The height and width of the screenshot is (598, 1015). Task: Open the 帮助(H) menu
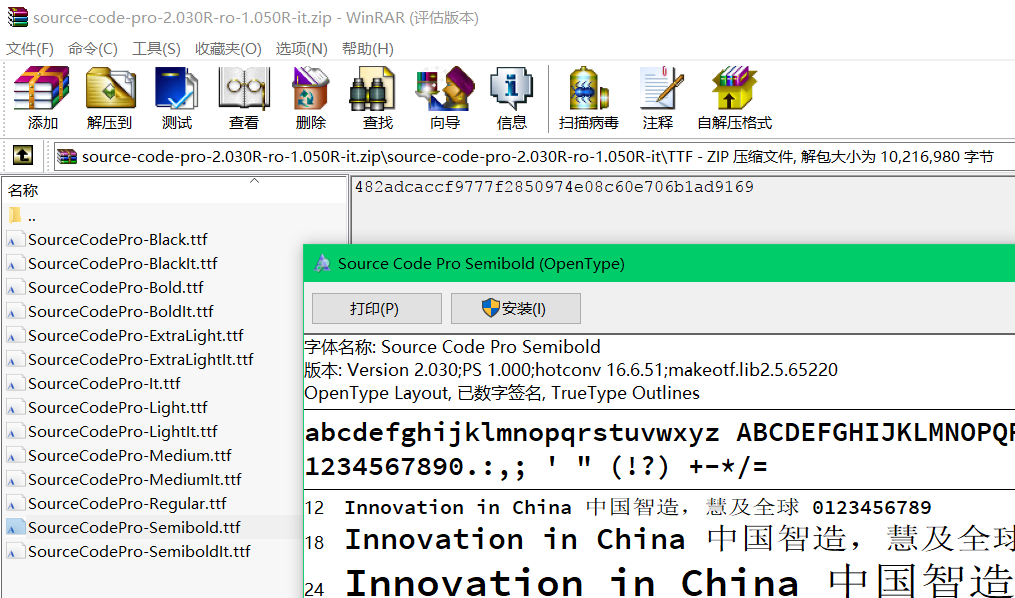pos(368,49)
